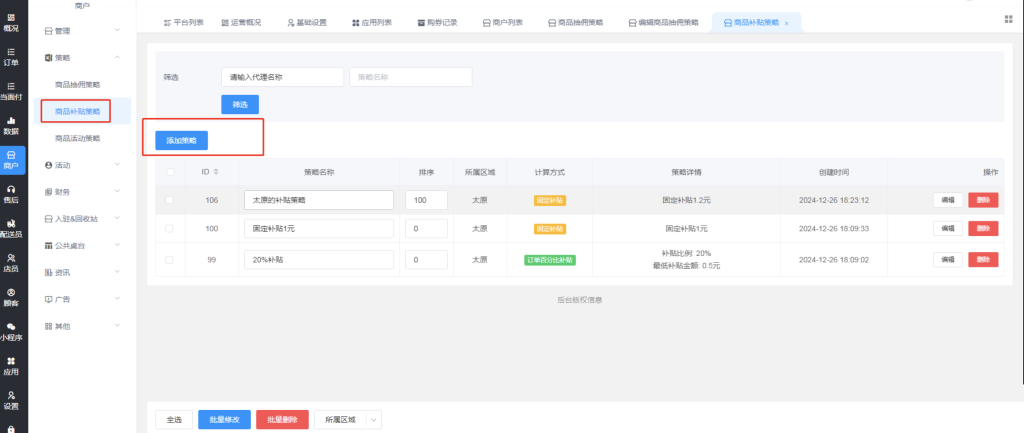Expand the 财务 menu section
Viewport: 1024px width, 433px height.
point(85,191)
